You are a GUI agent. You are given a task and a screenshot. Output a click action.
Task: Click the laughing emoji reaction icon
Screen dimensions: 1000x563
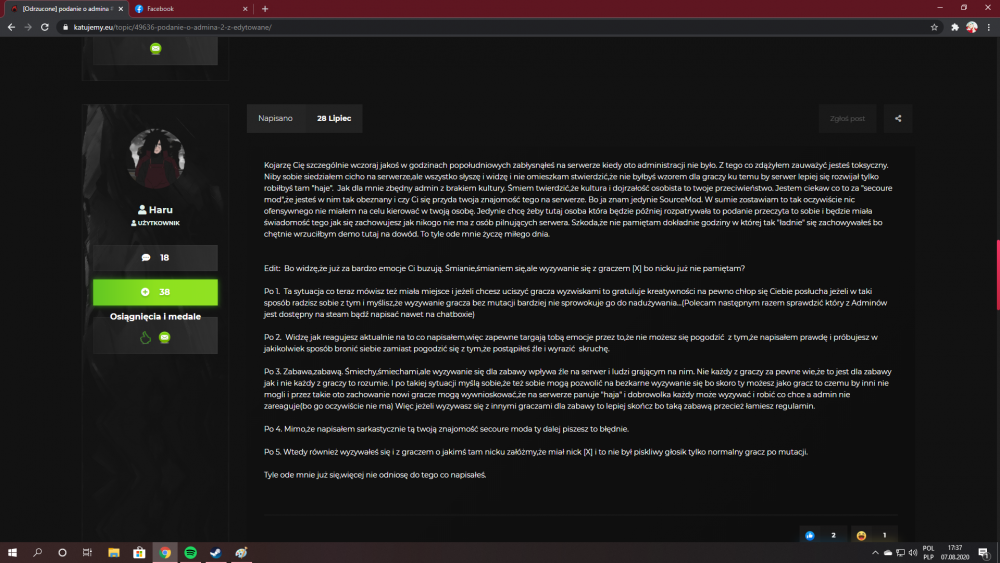coord(861,536)
